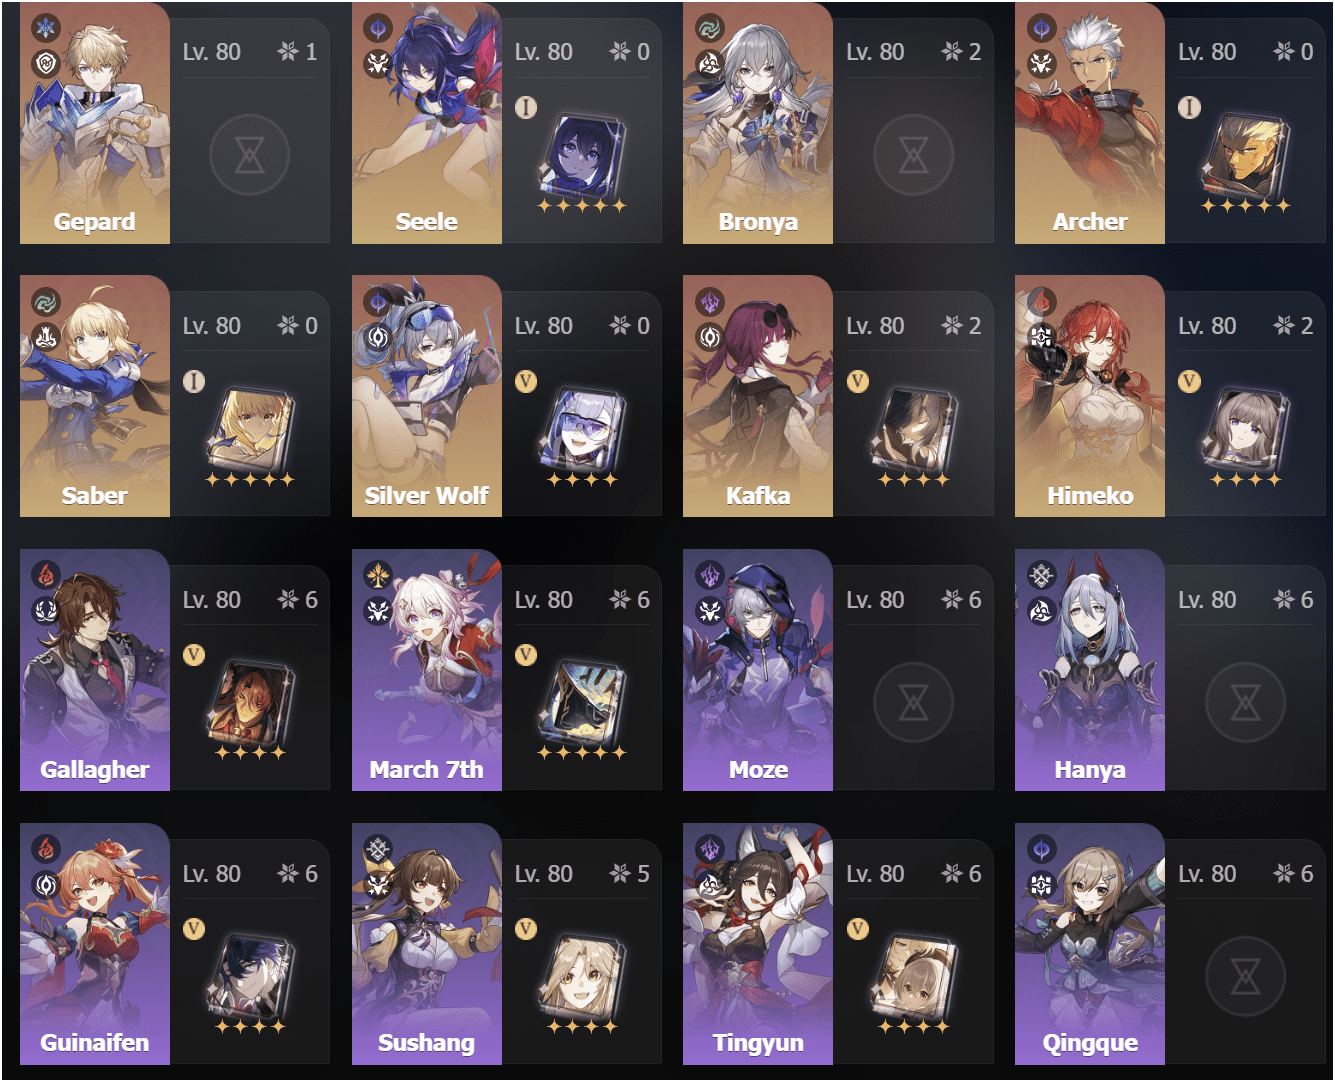Click Himeko's equipped light cone icon
Screen dimensions: 1335x1082
tap(1246, 429)
